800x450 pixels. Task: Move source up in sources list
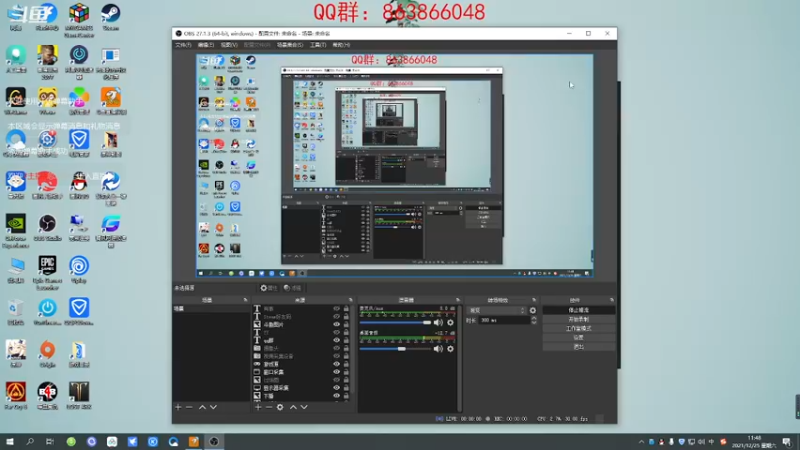point(293,407)
